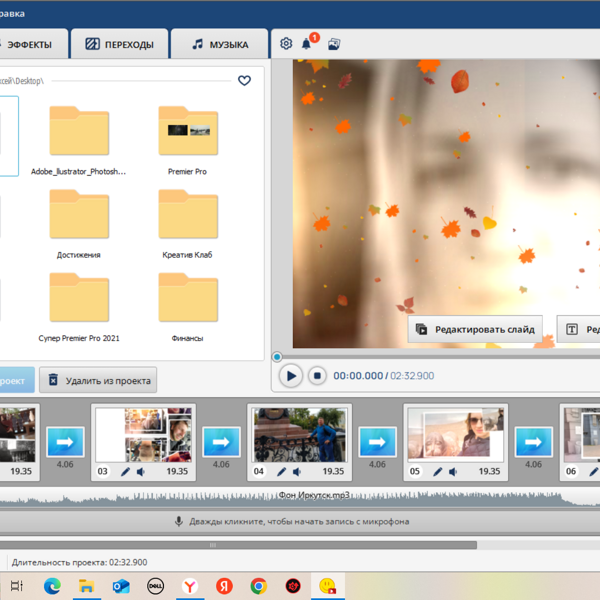Toggle the speaker icon on slide 05
The width and height of the screenshot is (600, 600).
click(454, 472)
